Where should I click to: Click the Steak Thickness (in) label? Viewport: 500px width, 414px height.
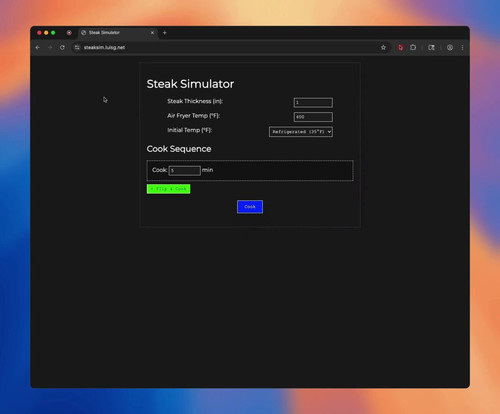[195, 101]
